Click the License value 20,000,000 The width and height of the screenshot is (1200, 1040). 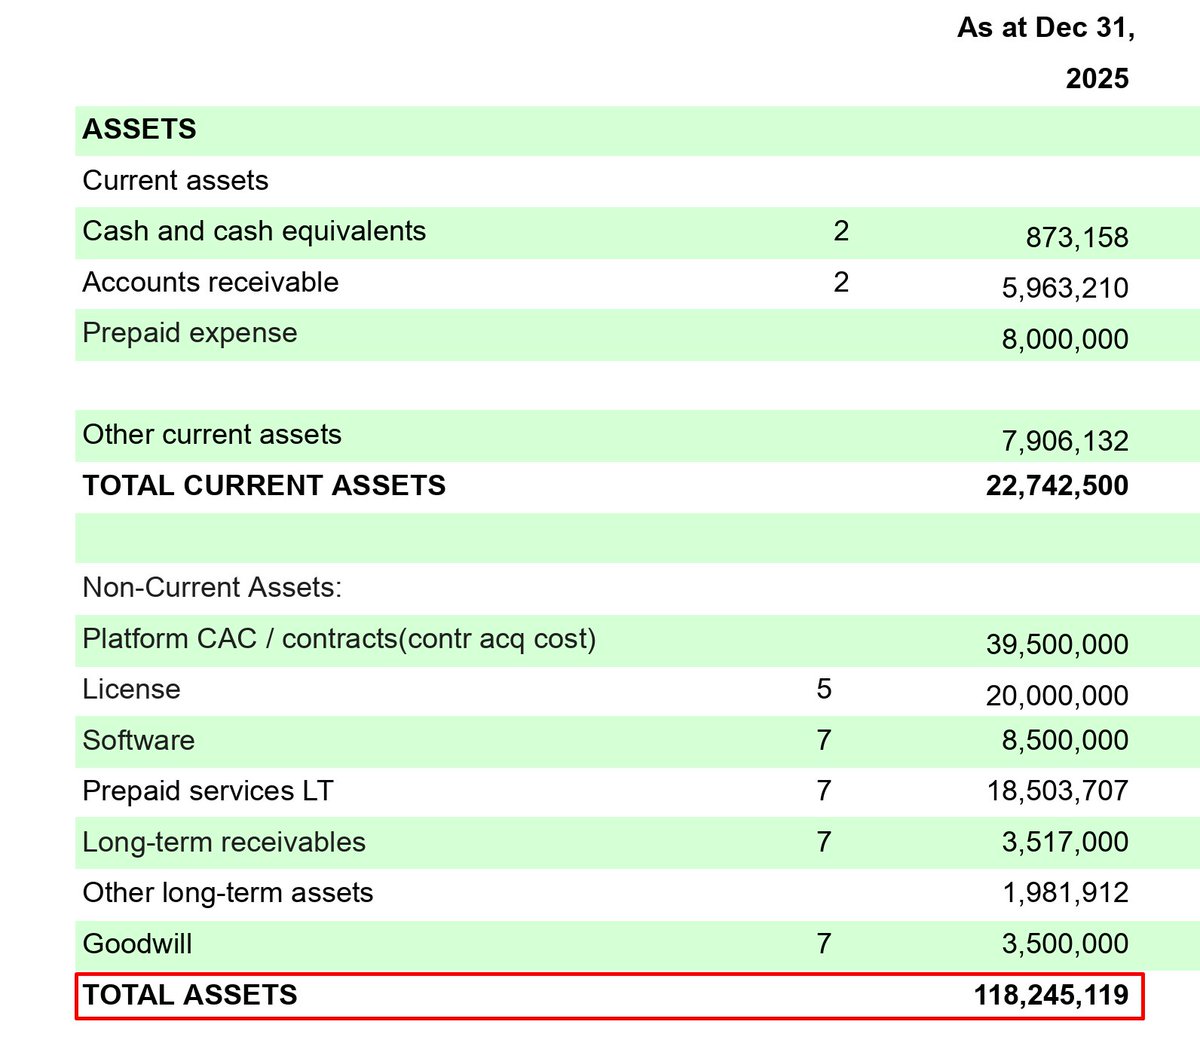coord(1057,696)
